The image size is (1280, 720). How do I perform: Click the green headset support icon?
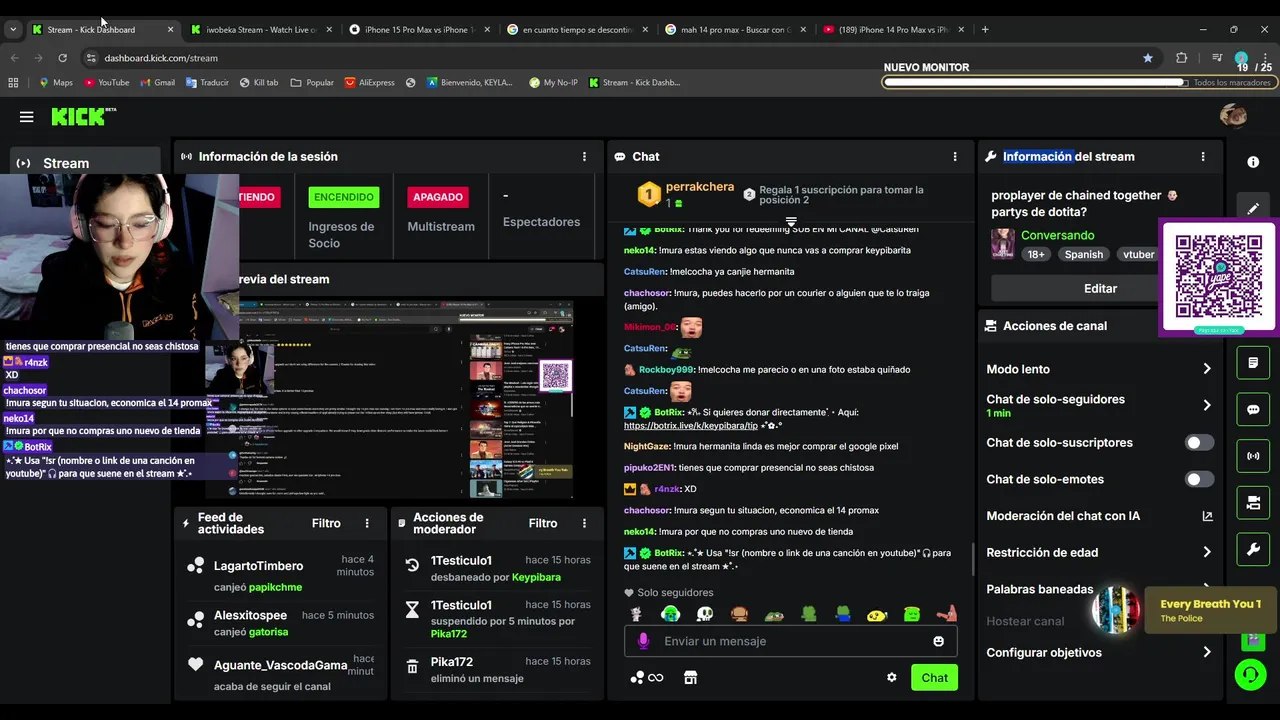[x=1250, y=675]
